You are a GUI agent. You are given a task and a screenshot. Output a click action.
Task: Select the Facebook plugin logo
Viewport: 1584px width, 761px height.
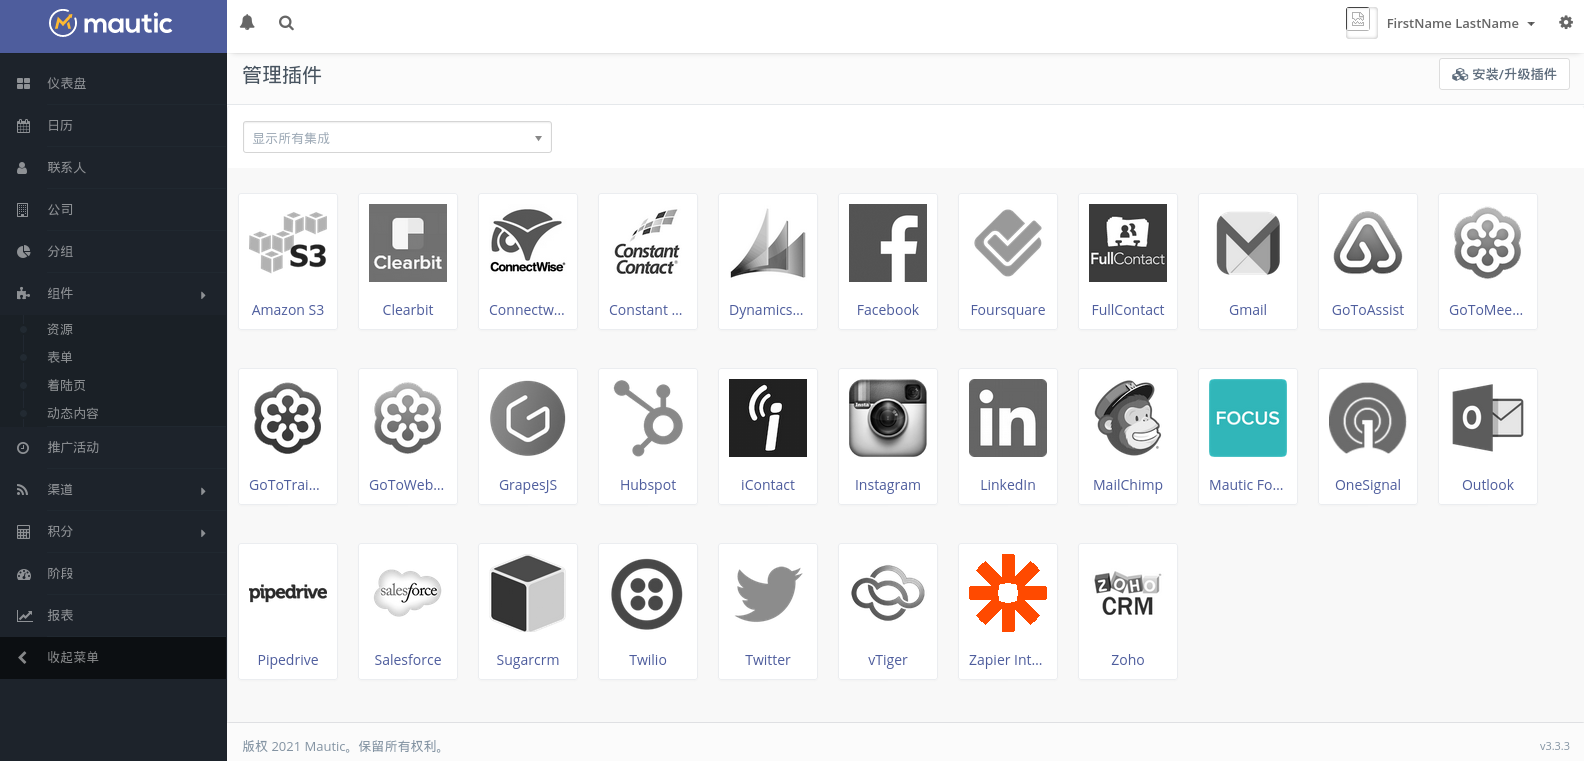coord(887,243)
